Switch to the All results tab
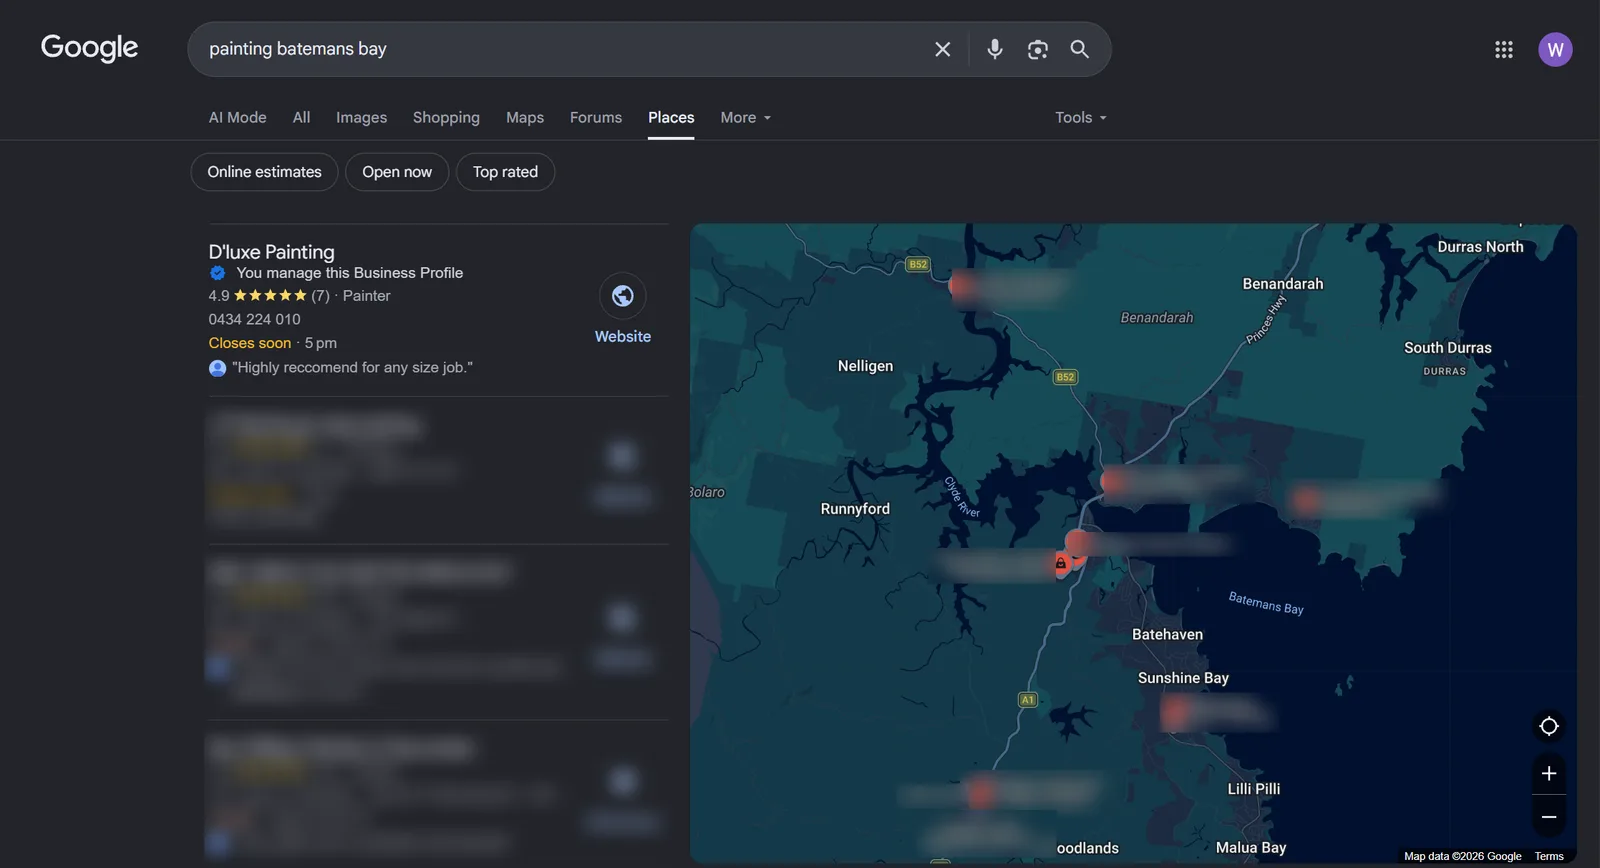 (x=301, y=118)
